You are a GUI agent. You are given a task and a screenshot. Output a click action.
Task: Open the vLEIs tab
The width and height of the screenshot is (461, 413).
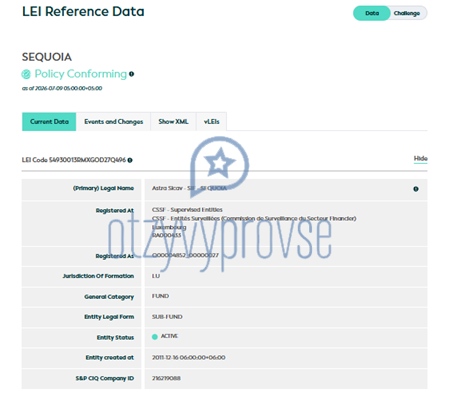(x=212, y=122)
